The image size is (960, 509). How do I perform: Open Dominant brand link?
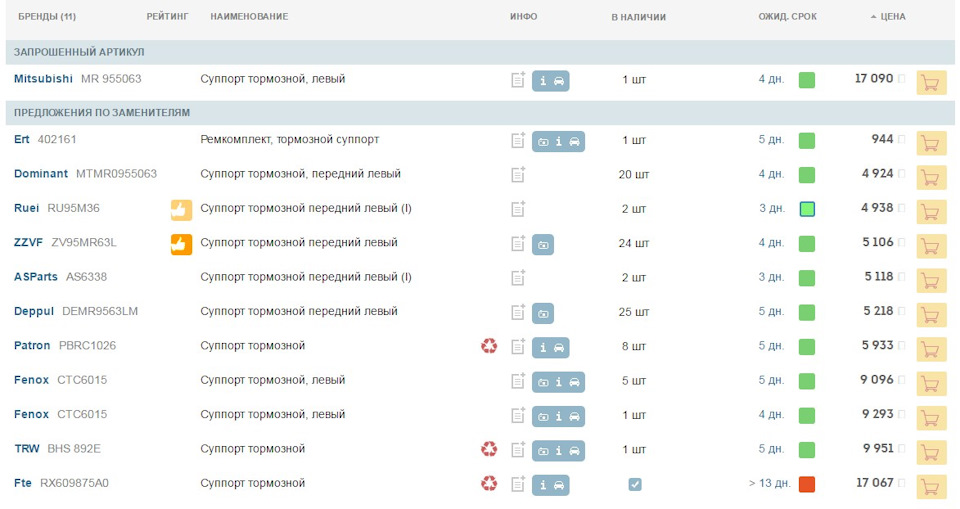40,173
